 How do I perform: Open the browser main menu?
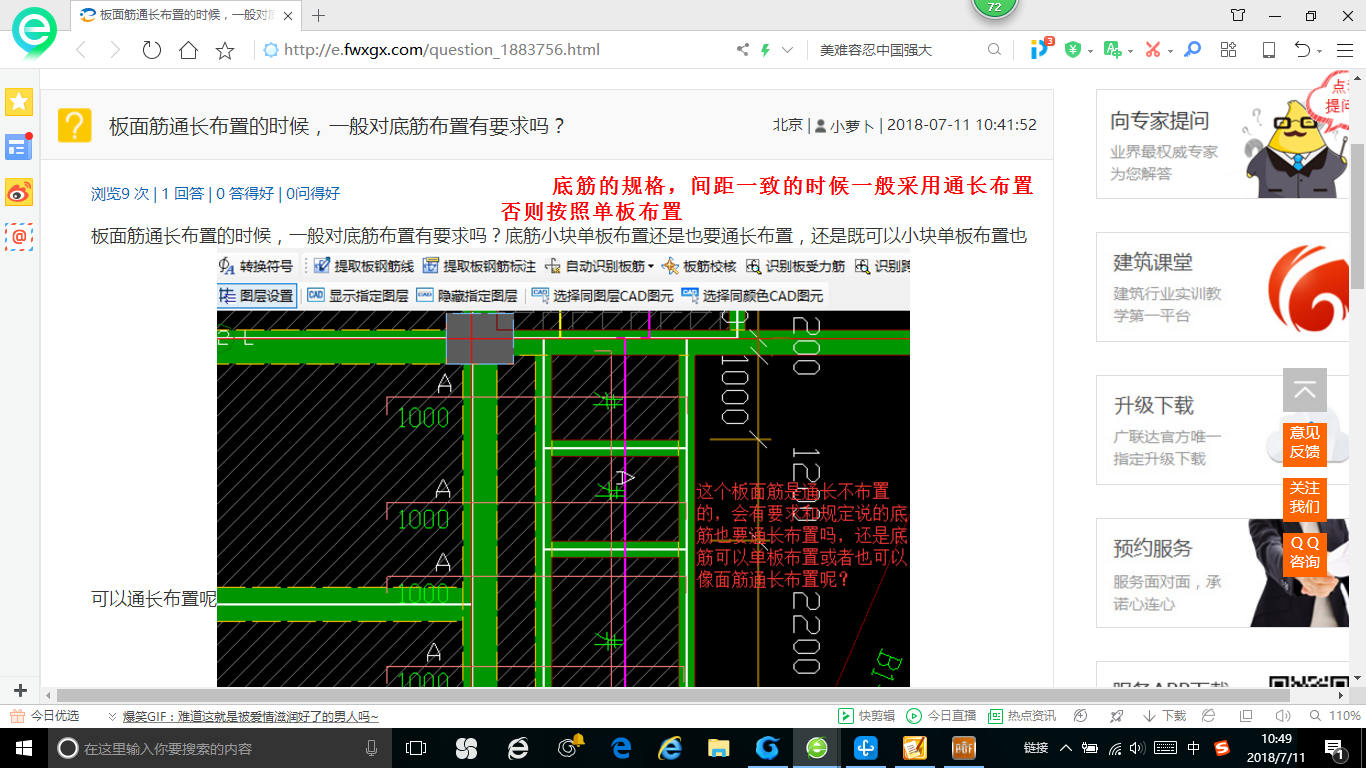[x=1343, y=50]
